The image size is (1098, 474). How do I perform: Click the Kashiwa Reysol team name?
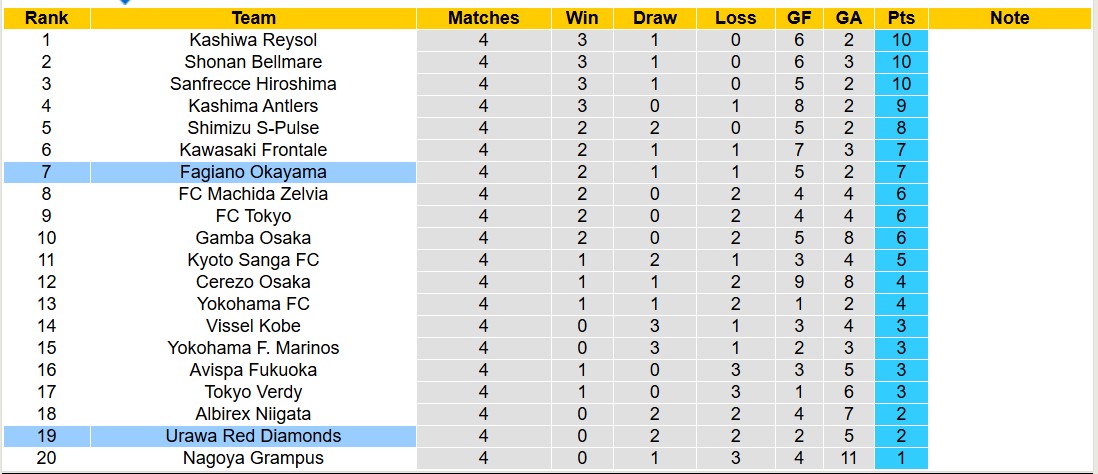point(253,40)
